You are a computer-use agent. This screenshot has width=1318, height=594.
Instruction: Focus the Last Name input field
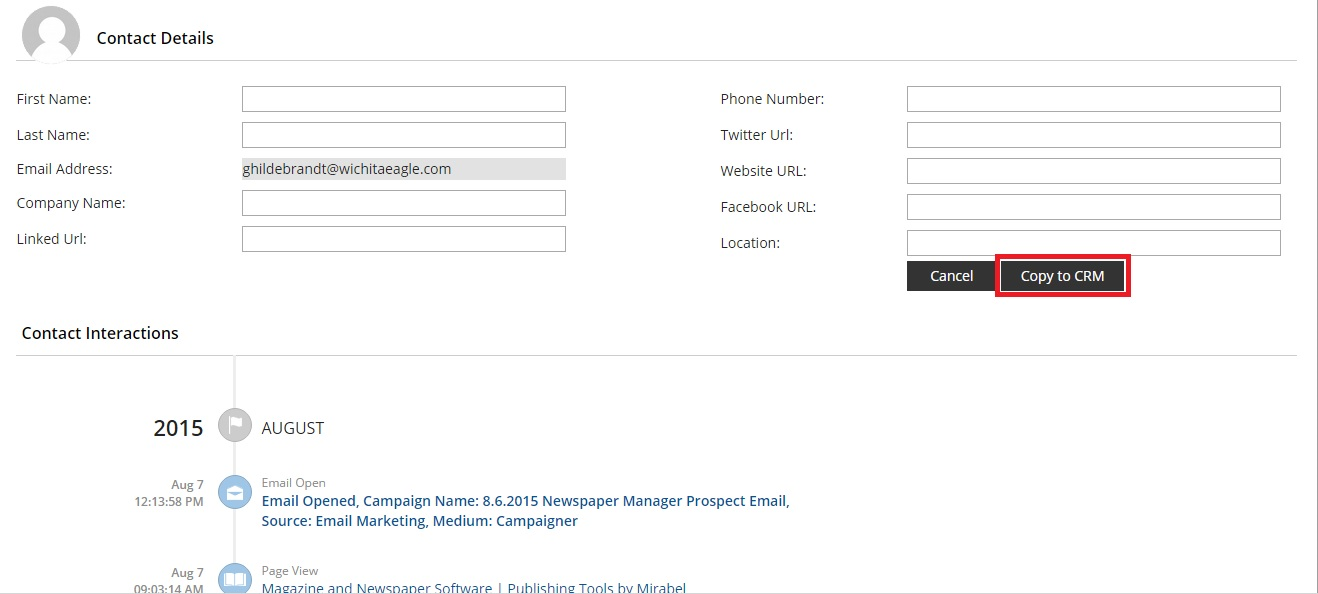[x=404, y=135]
